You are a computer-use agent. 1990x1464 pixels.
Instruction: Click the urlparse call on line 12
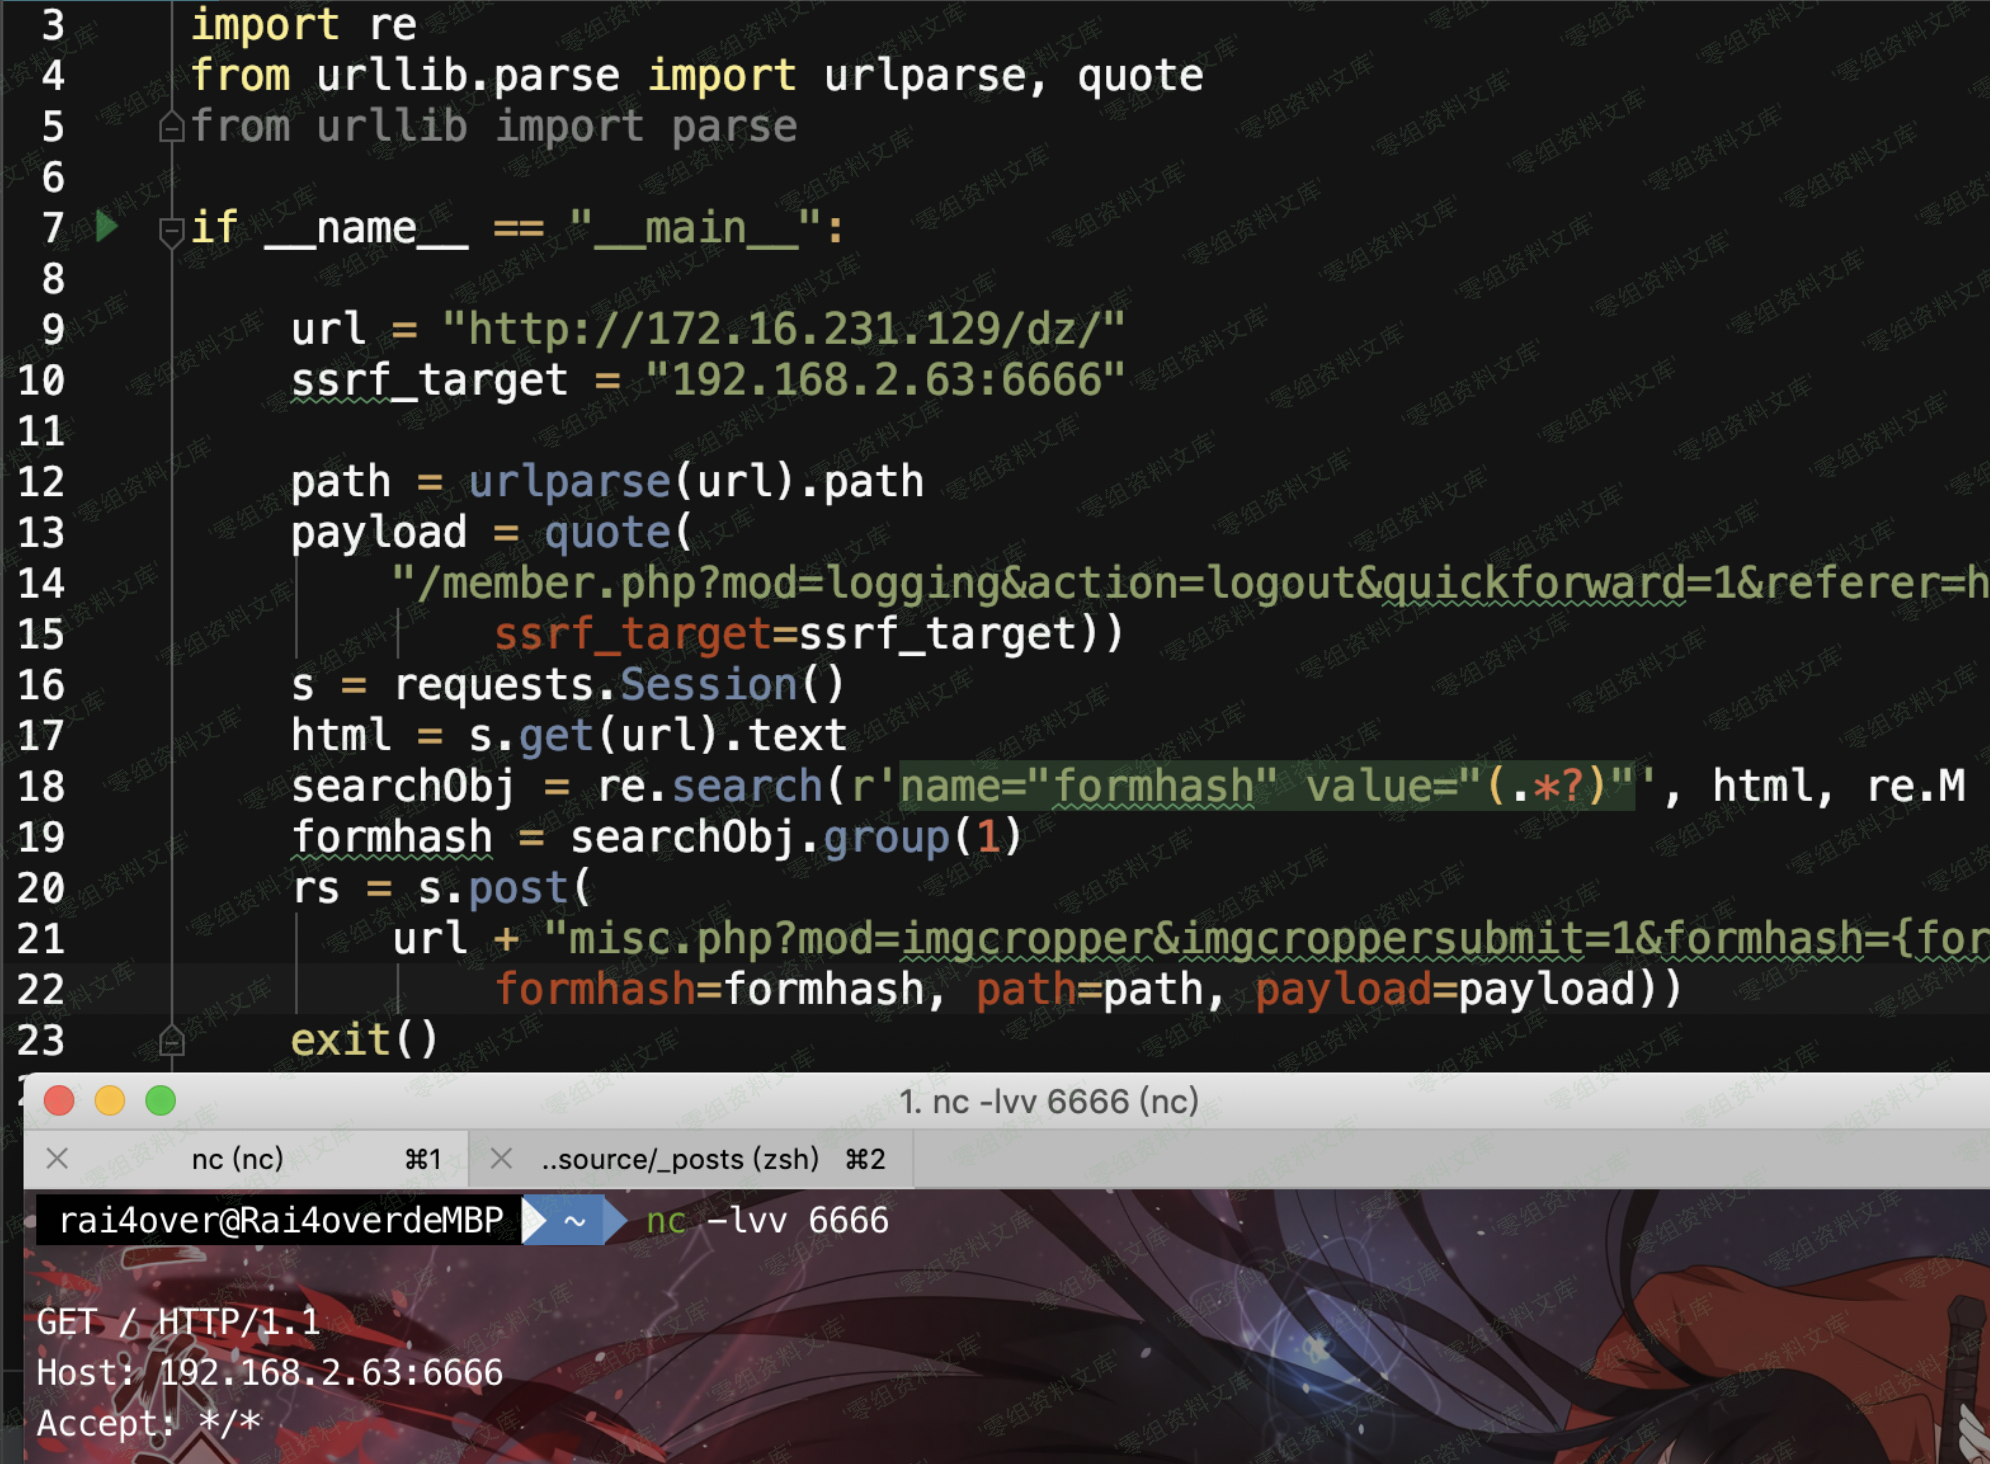point(569,482)
